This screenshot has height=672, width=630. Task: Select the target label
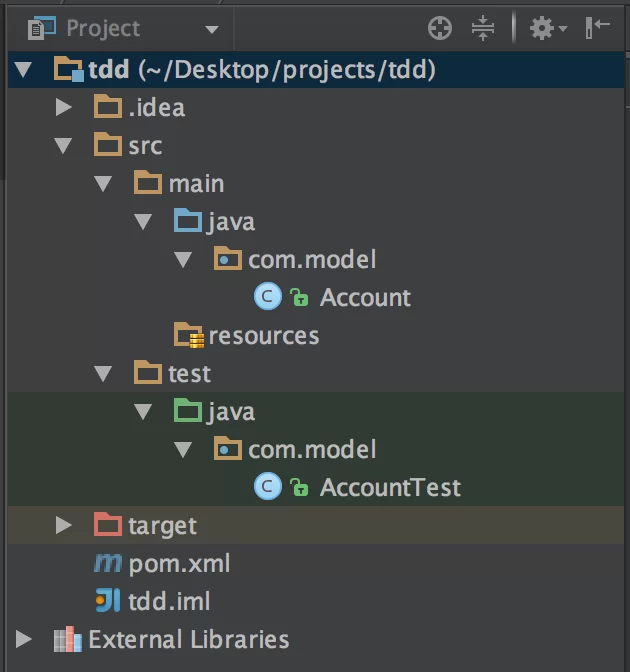(x=162, y=526)
